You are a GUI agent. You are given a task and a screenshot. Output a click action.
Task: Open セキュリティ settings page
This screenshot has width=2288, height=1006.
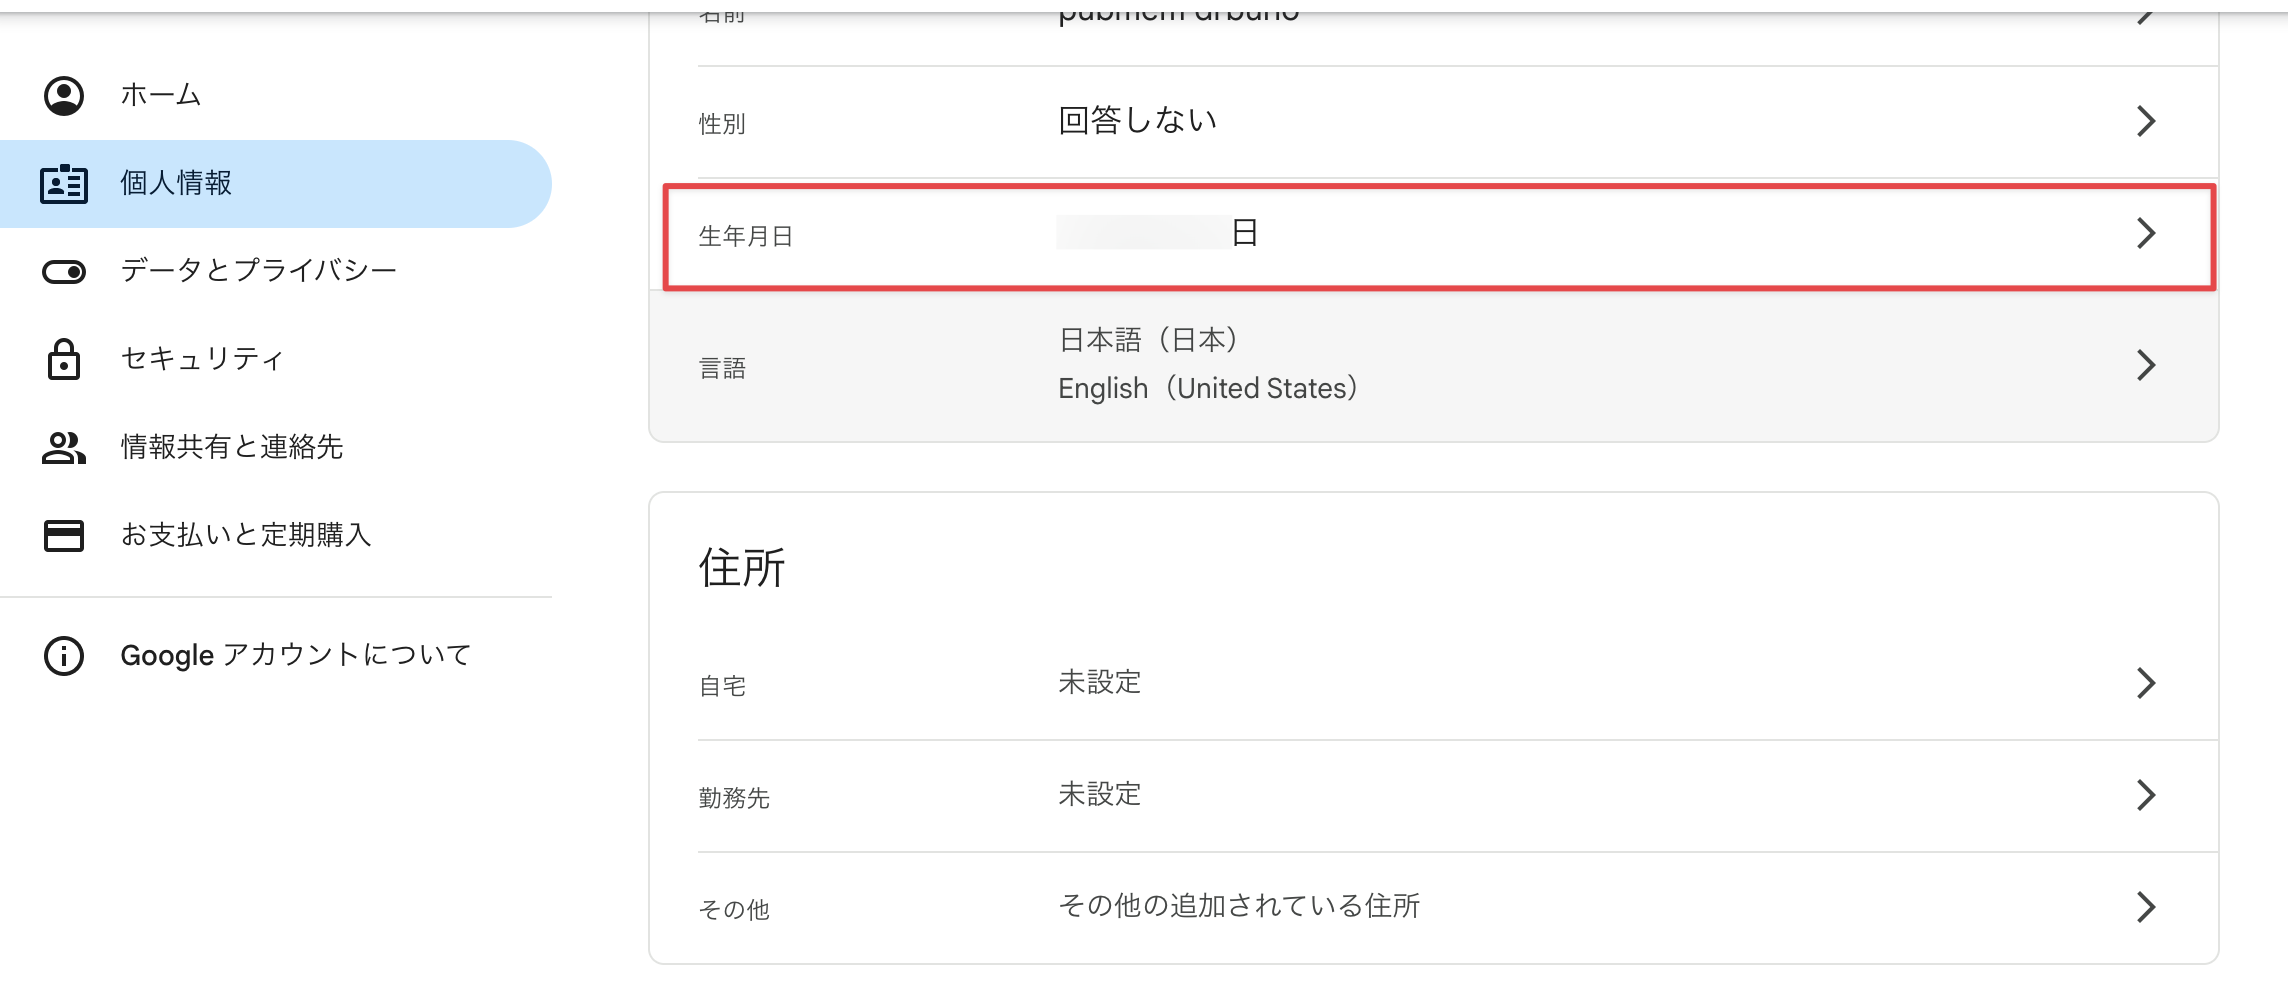point(276,359)
